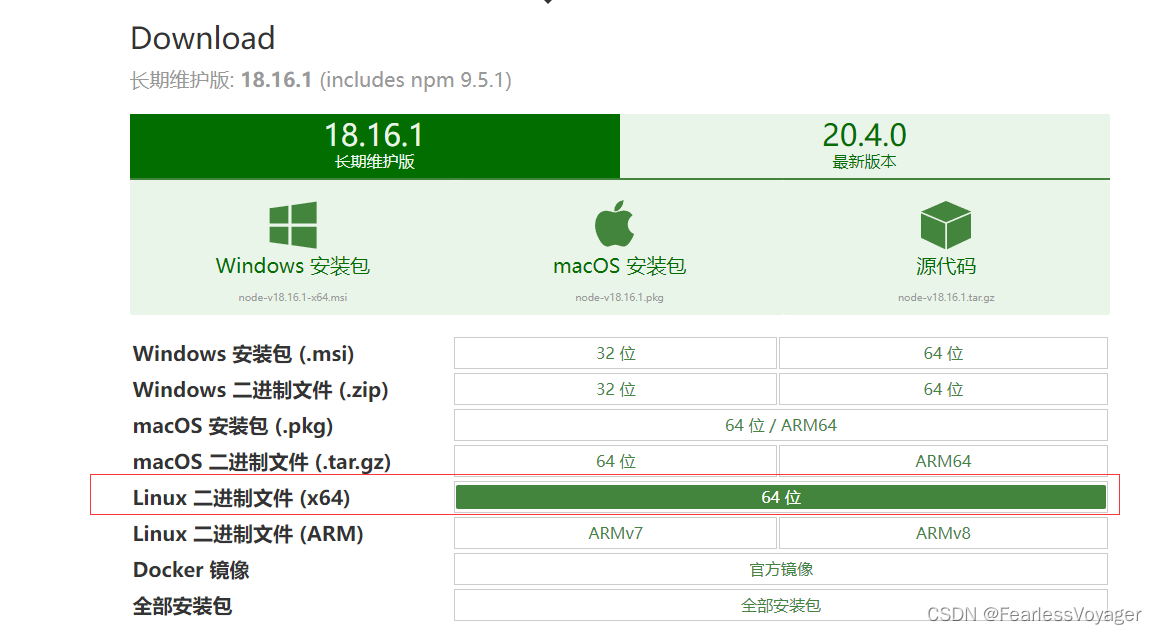Open the Windows 安装包 download link

(293, 266)
